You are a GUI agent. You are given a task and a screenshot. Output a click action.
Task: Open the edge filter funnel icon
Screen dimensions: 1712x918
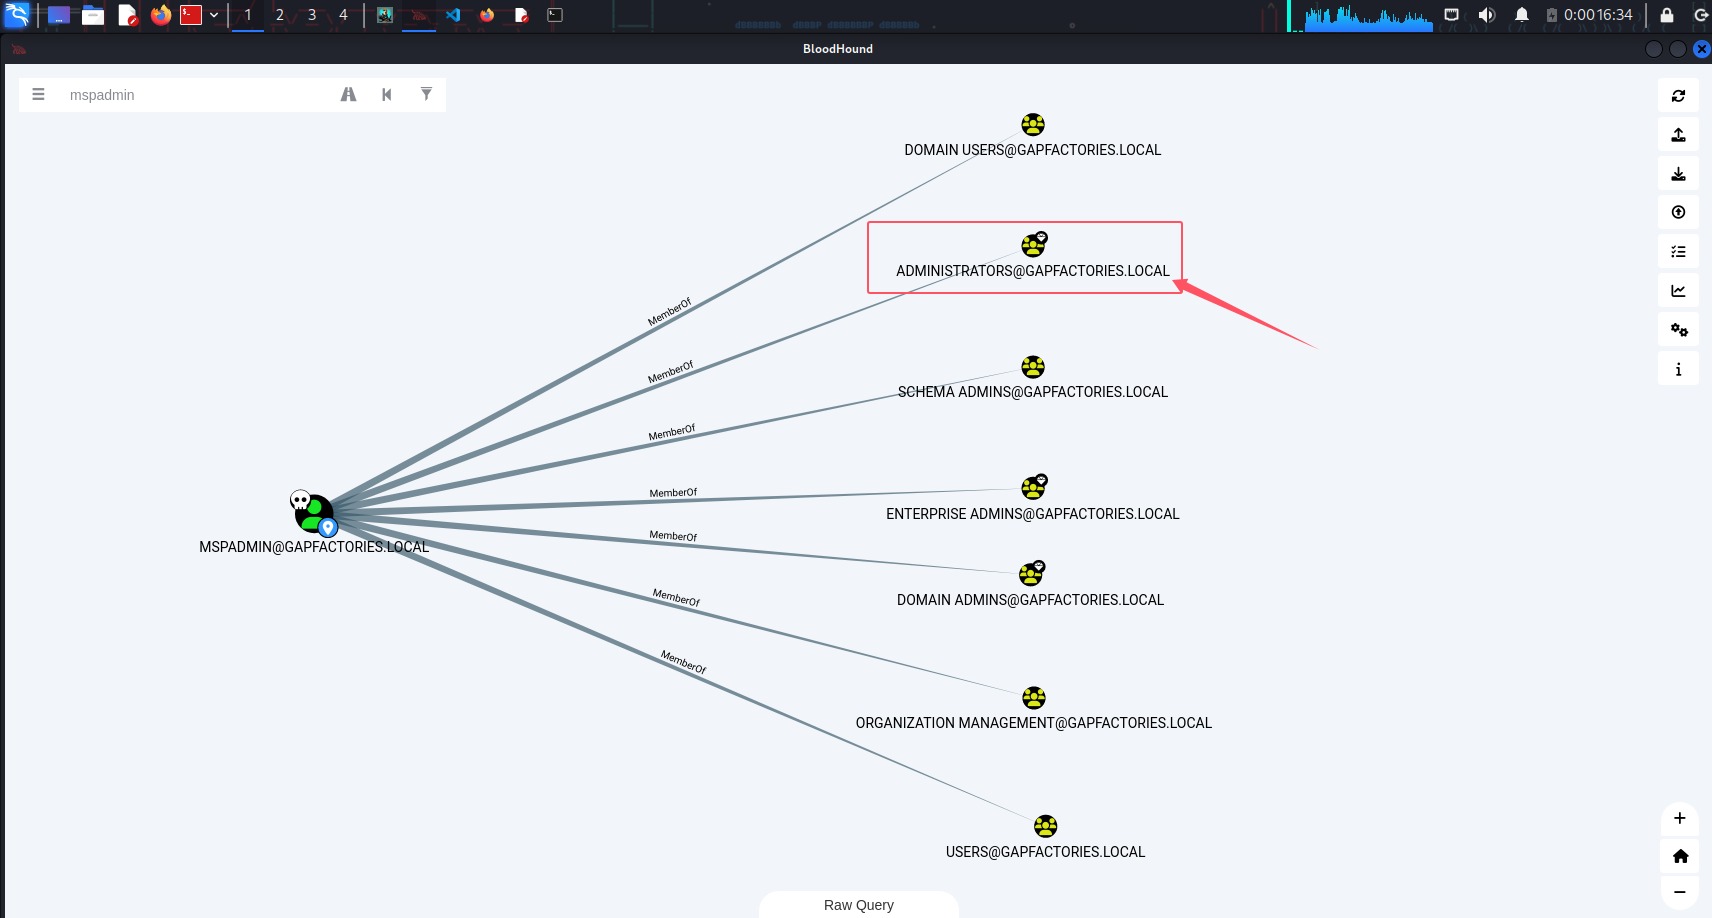point(426,94)
